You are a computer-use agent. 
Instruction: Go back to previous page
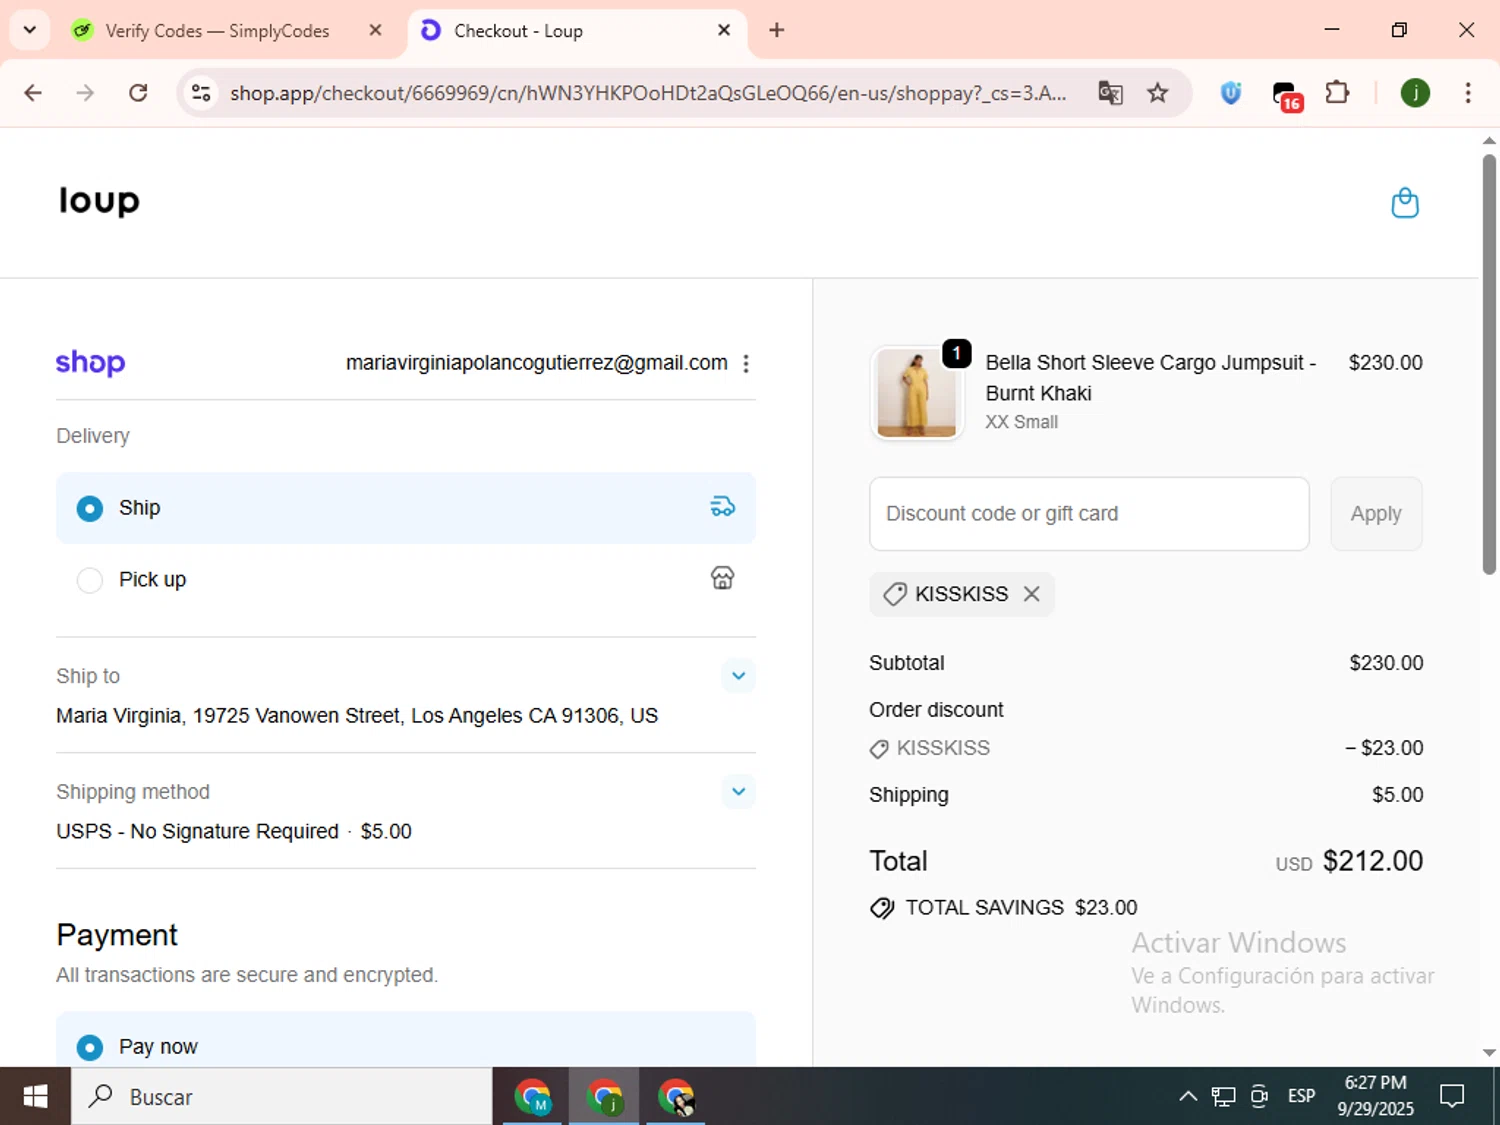click(x=33, y=93)
